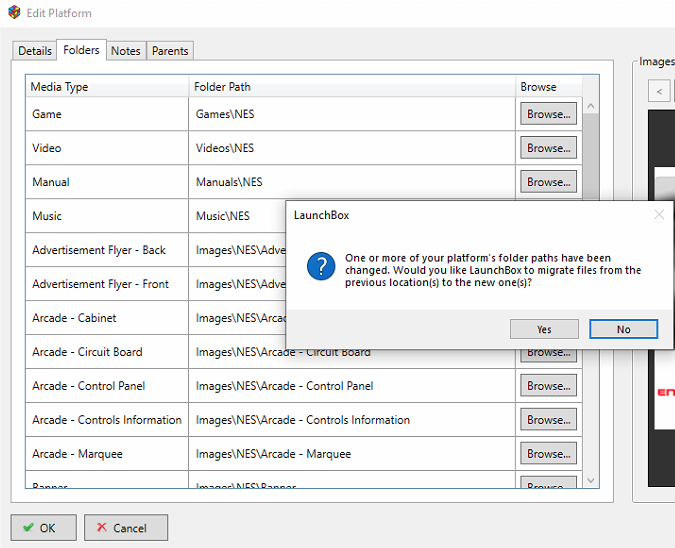Select Arcade - Circuit Board media type

(107, 352)
